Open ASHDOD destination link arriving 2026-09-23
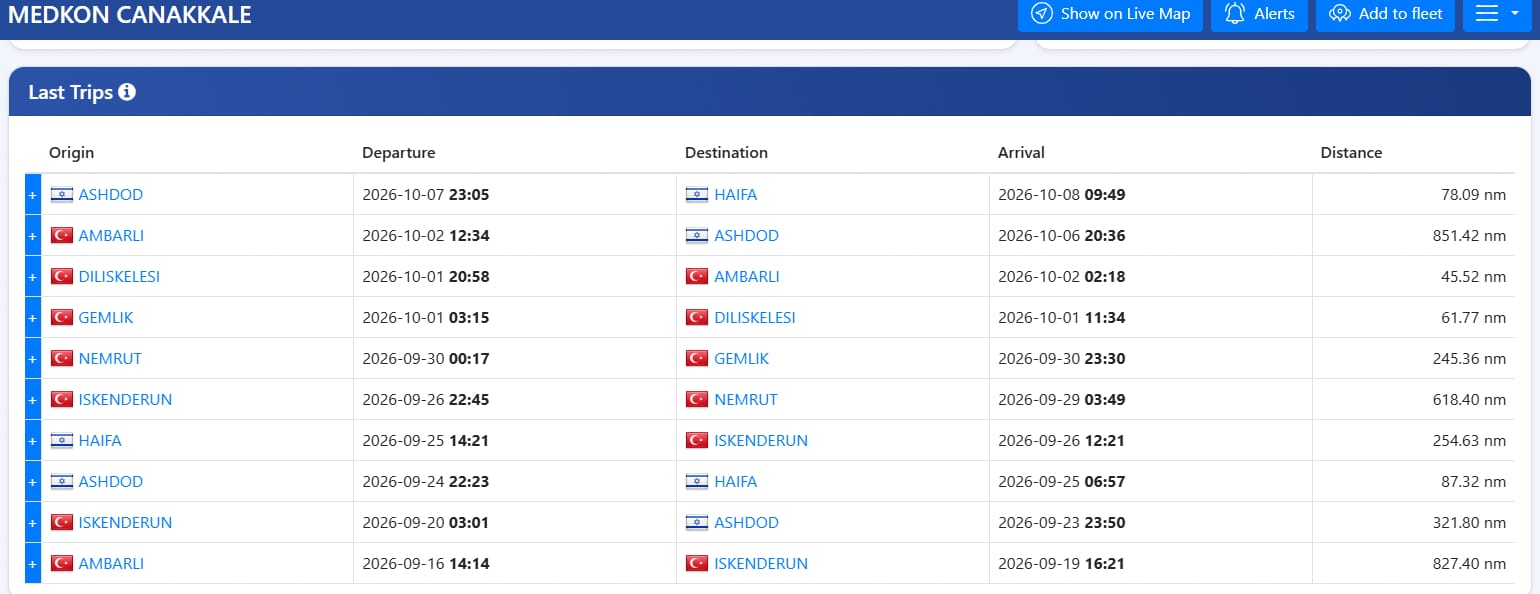 click(x=746, y=523)
